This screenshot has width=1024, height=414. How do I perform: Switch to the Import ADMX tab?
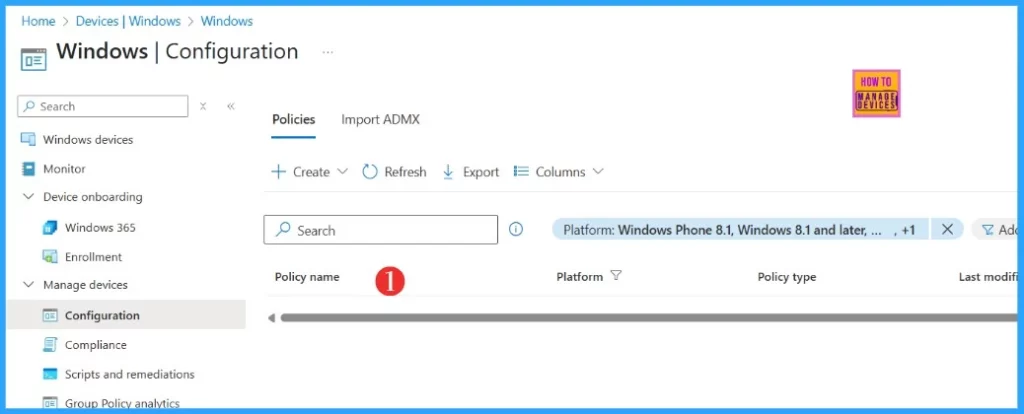point(380,119)
